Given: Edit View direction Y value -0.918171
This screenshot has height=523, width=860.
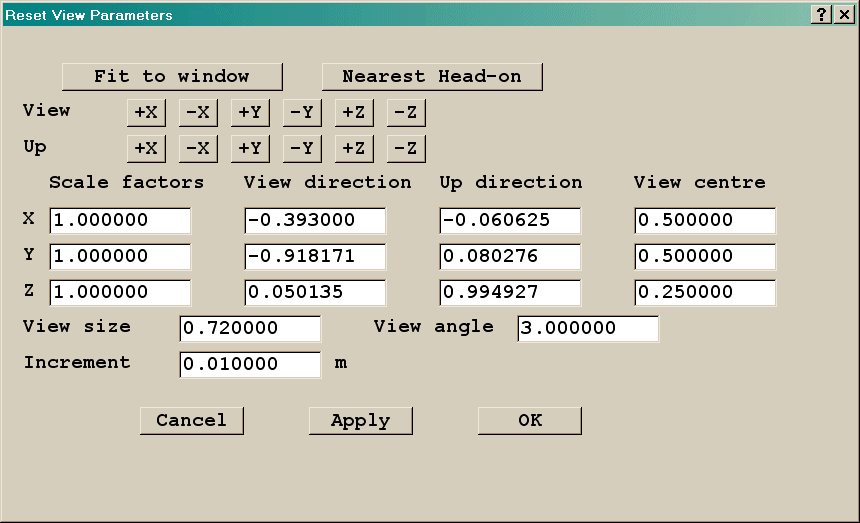Looking at the screenshot, I should [315, 257].
